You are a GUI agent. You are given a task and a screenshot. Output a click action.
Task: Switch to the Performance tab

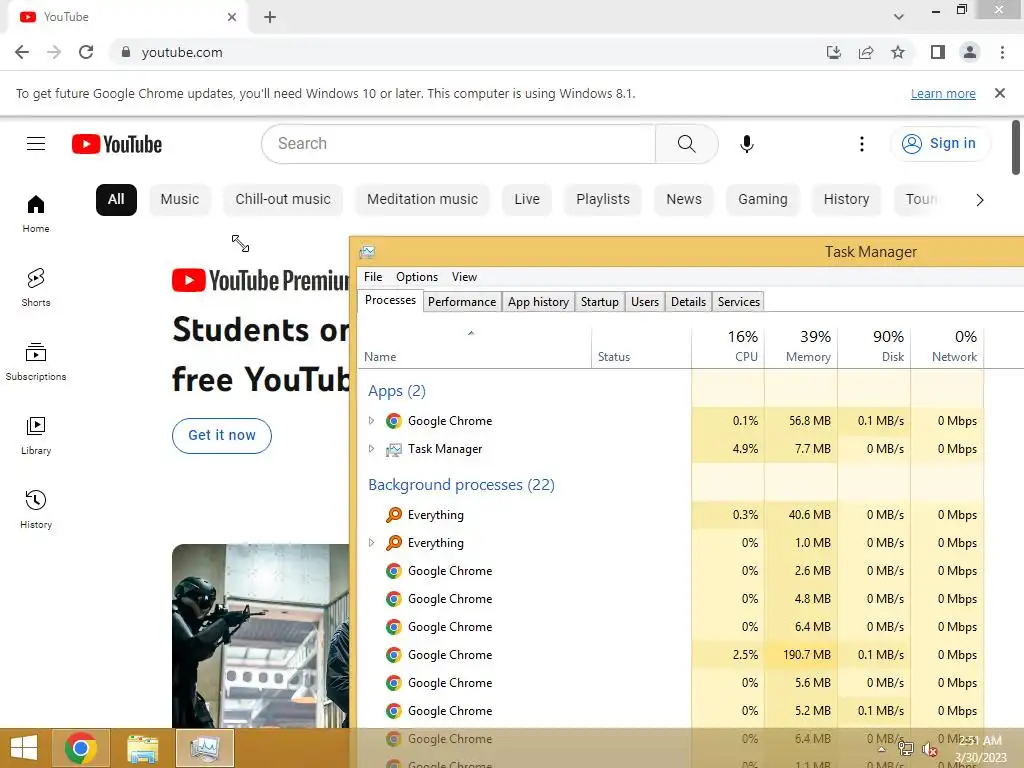(x=462, y=302)
